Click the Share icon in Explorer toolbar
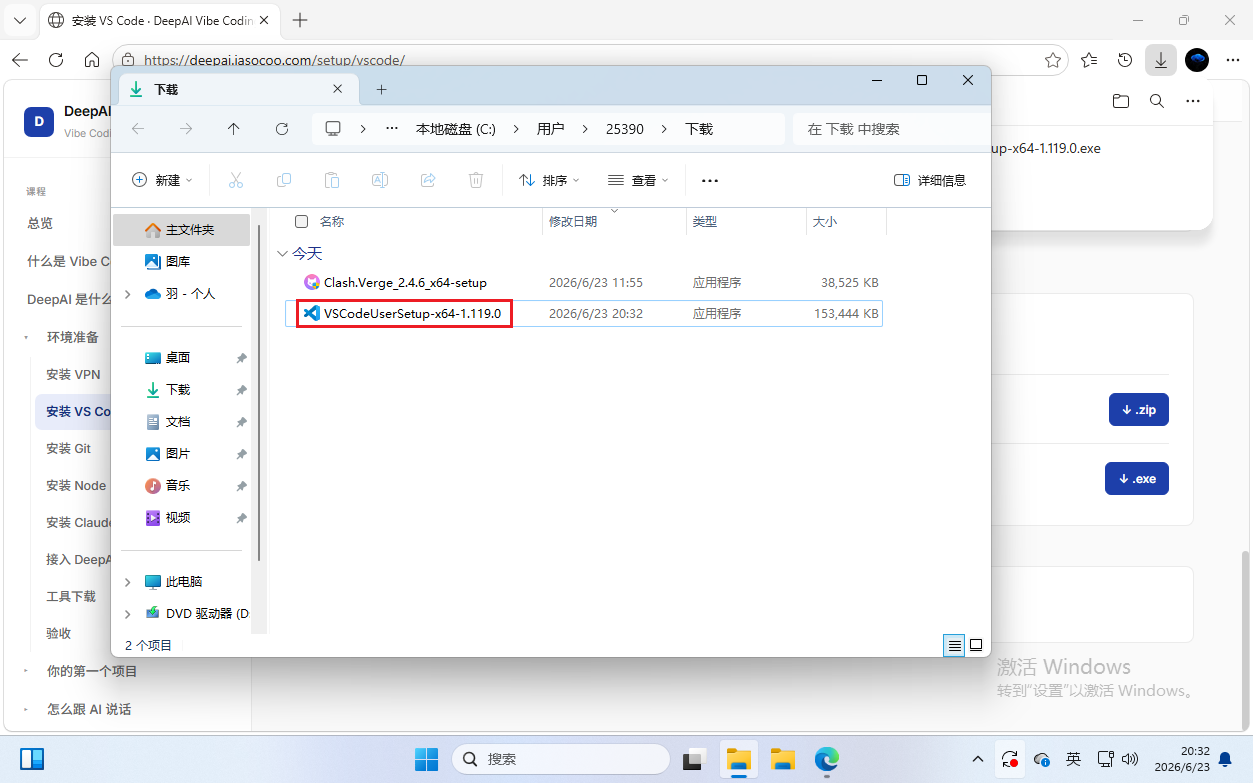 (x=428, y=180)
